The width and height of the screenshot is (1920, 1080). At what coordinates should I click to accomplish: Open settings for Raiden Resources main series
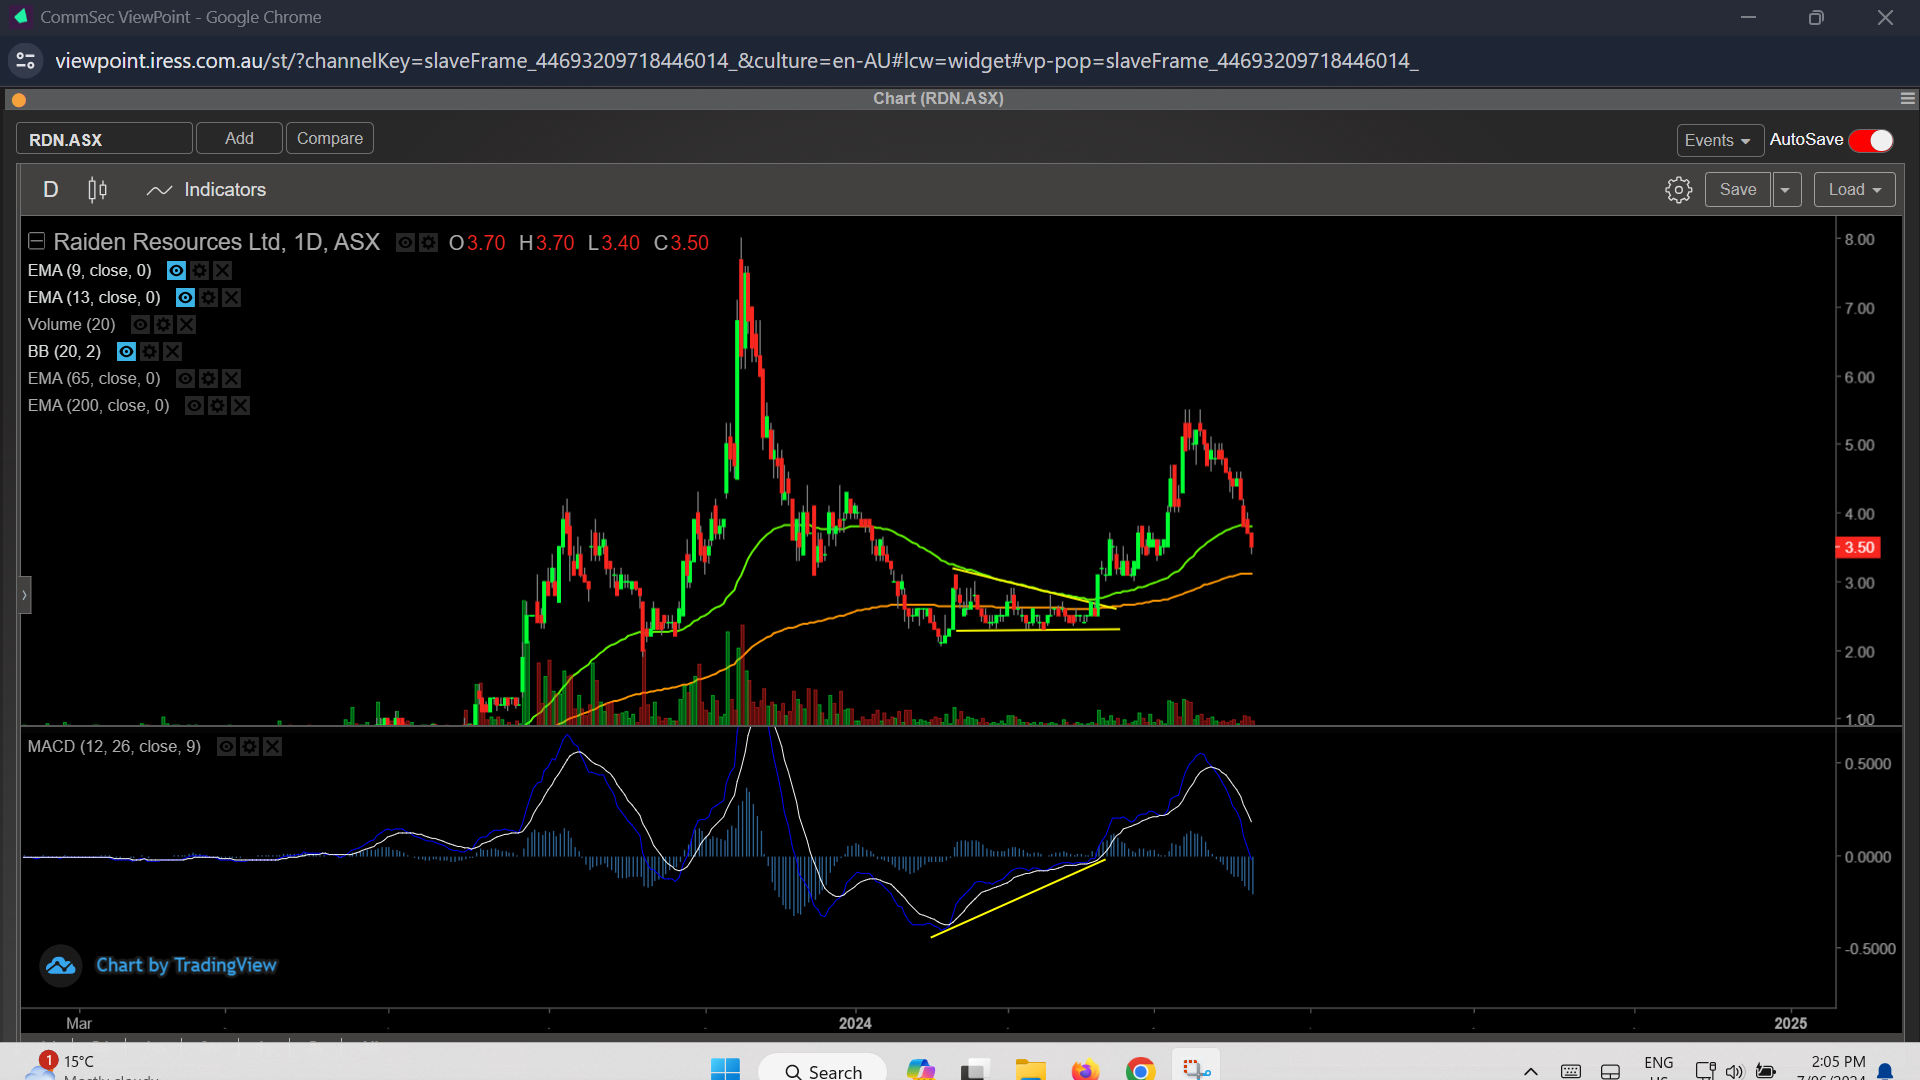click(x=428, y=242)
